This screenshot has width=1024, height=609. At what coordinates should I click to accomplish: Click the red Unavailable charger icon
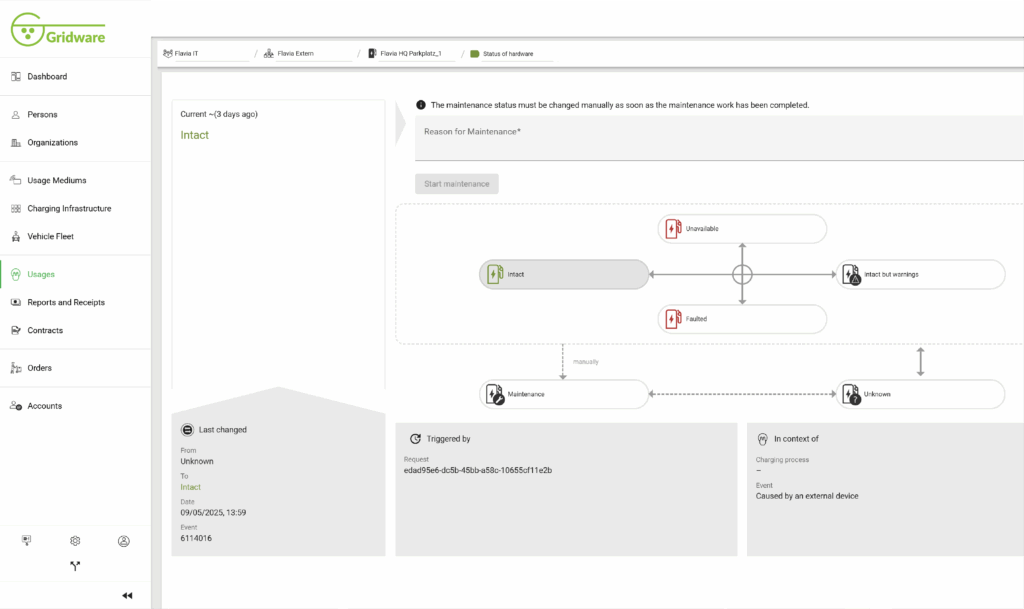pyautogui.click(x=673, y=228)
